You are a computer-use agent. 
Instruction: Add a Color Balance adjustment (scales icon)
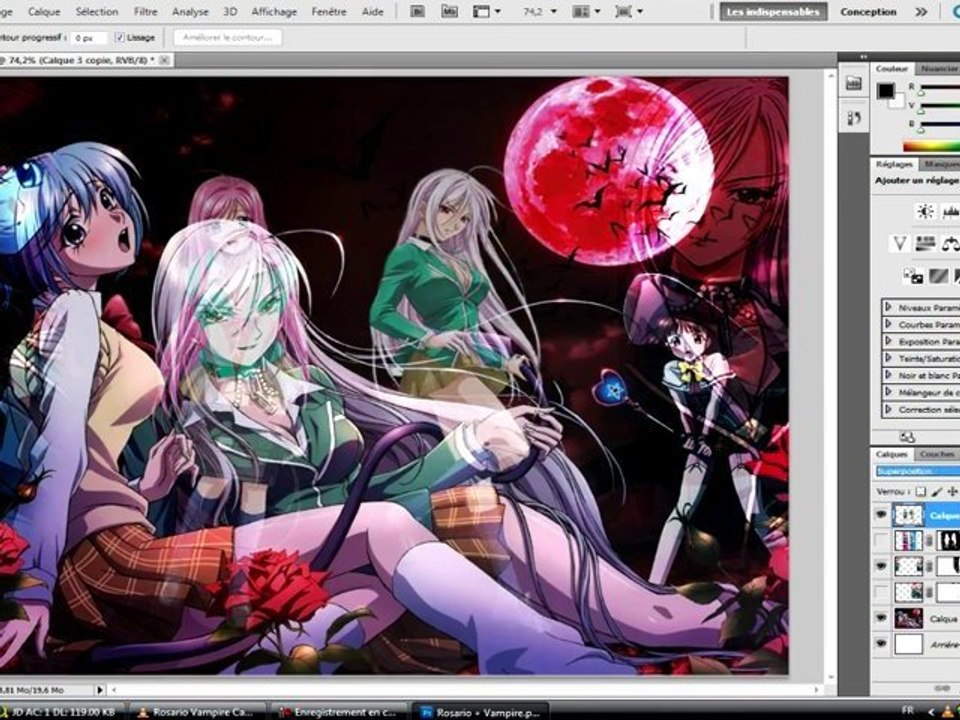950,244
